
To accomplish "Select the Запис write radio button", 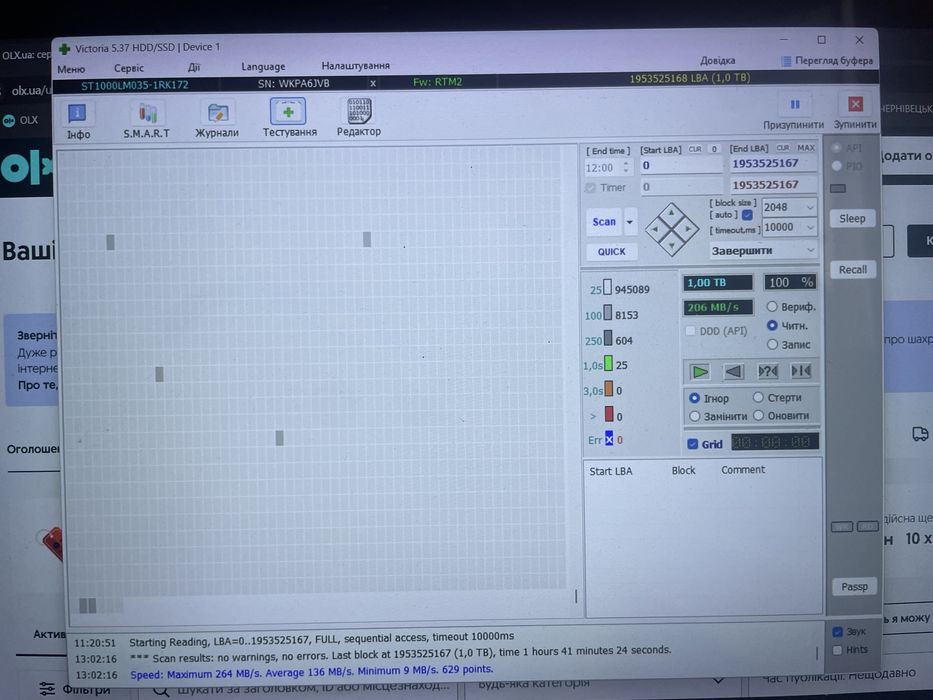I will click(772, 344).
